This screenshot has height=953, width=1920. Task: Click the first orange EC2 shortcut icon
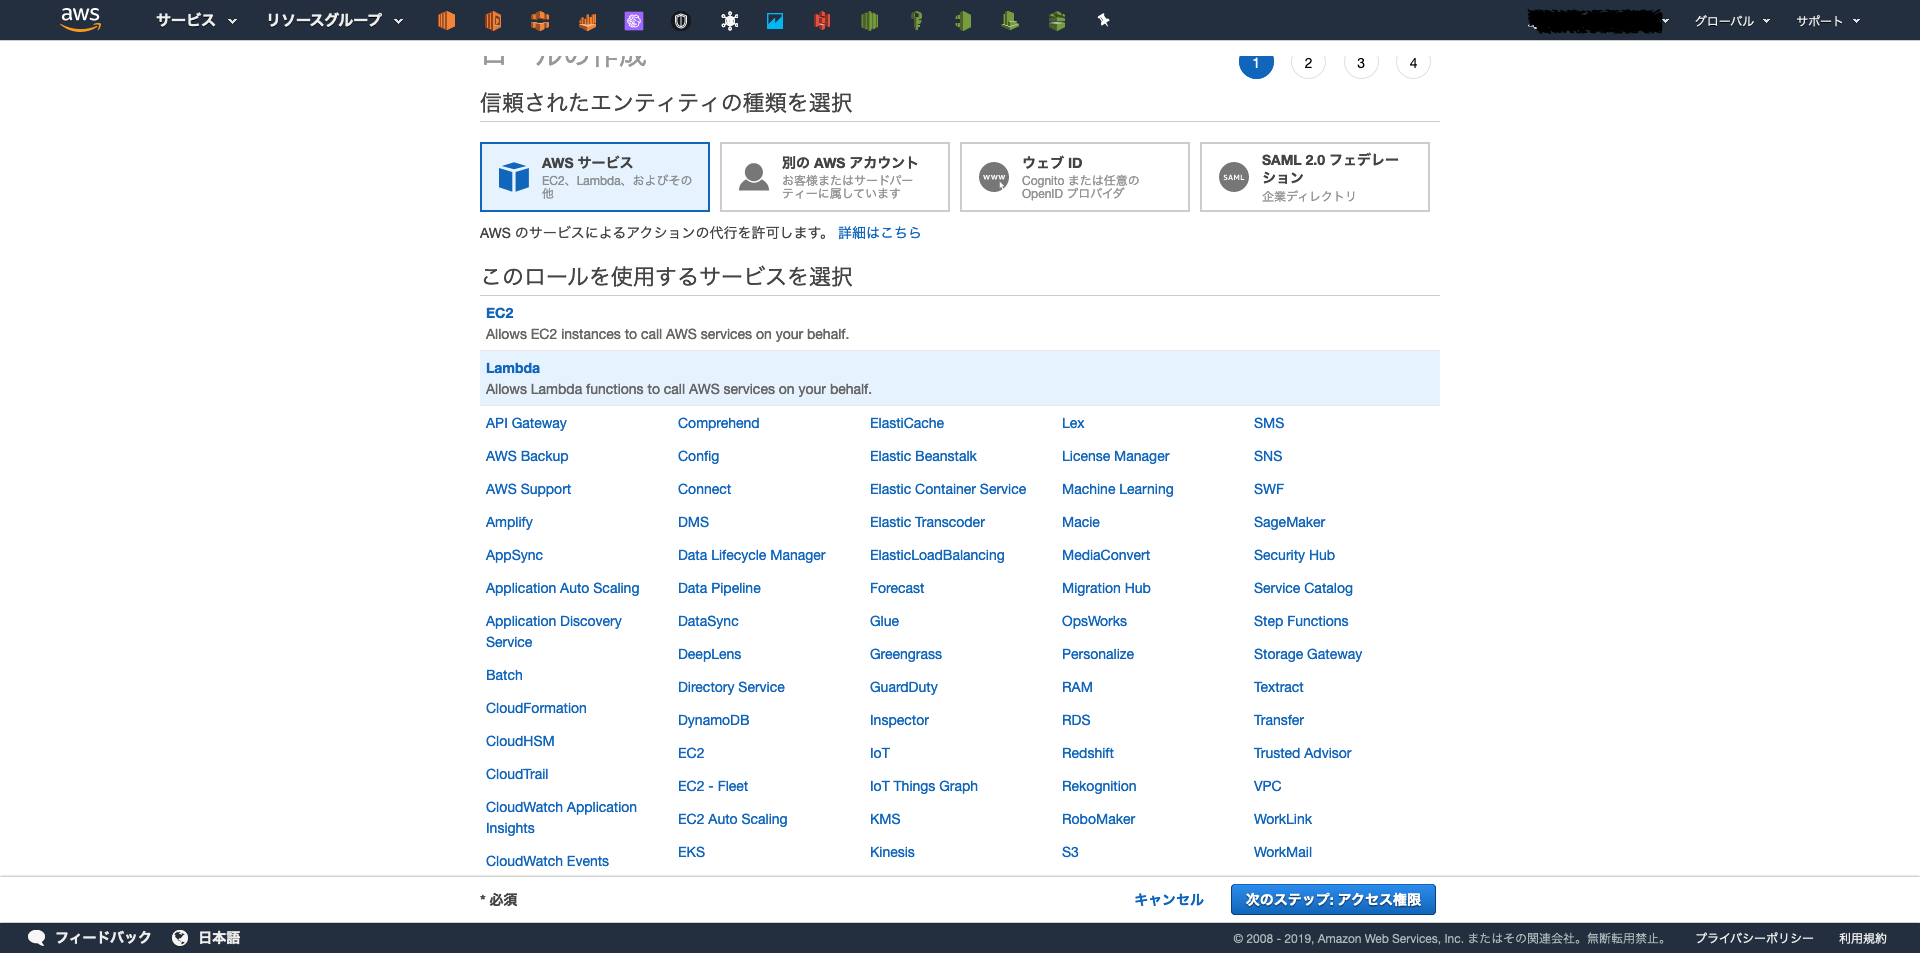tap(446, 20)
